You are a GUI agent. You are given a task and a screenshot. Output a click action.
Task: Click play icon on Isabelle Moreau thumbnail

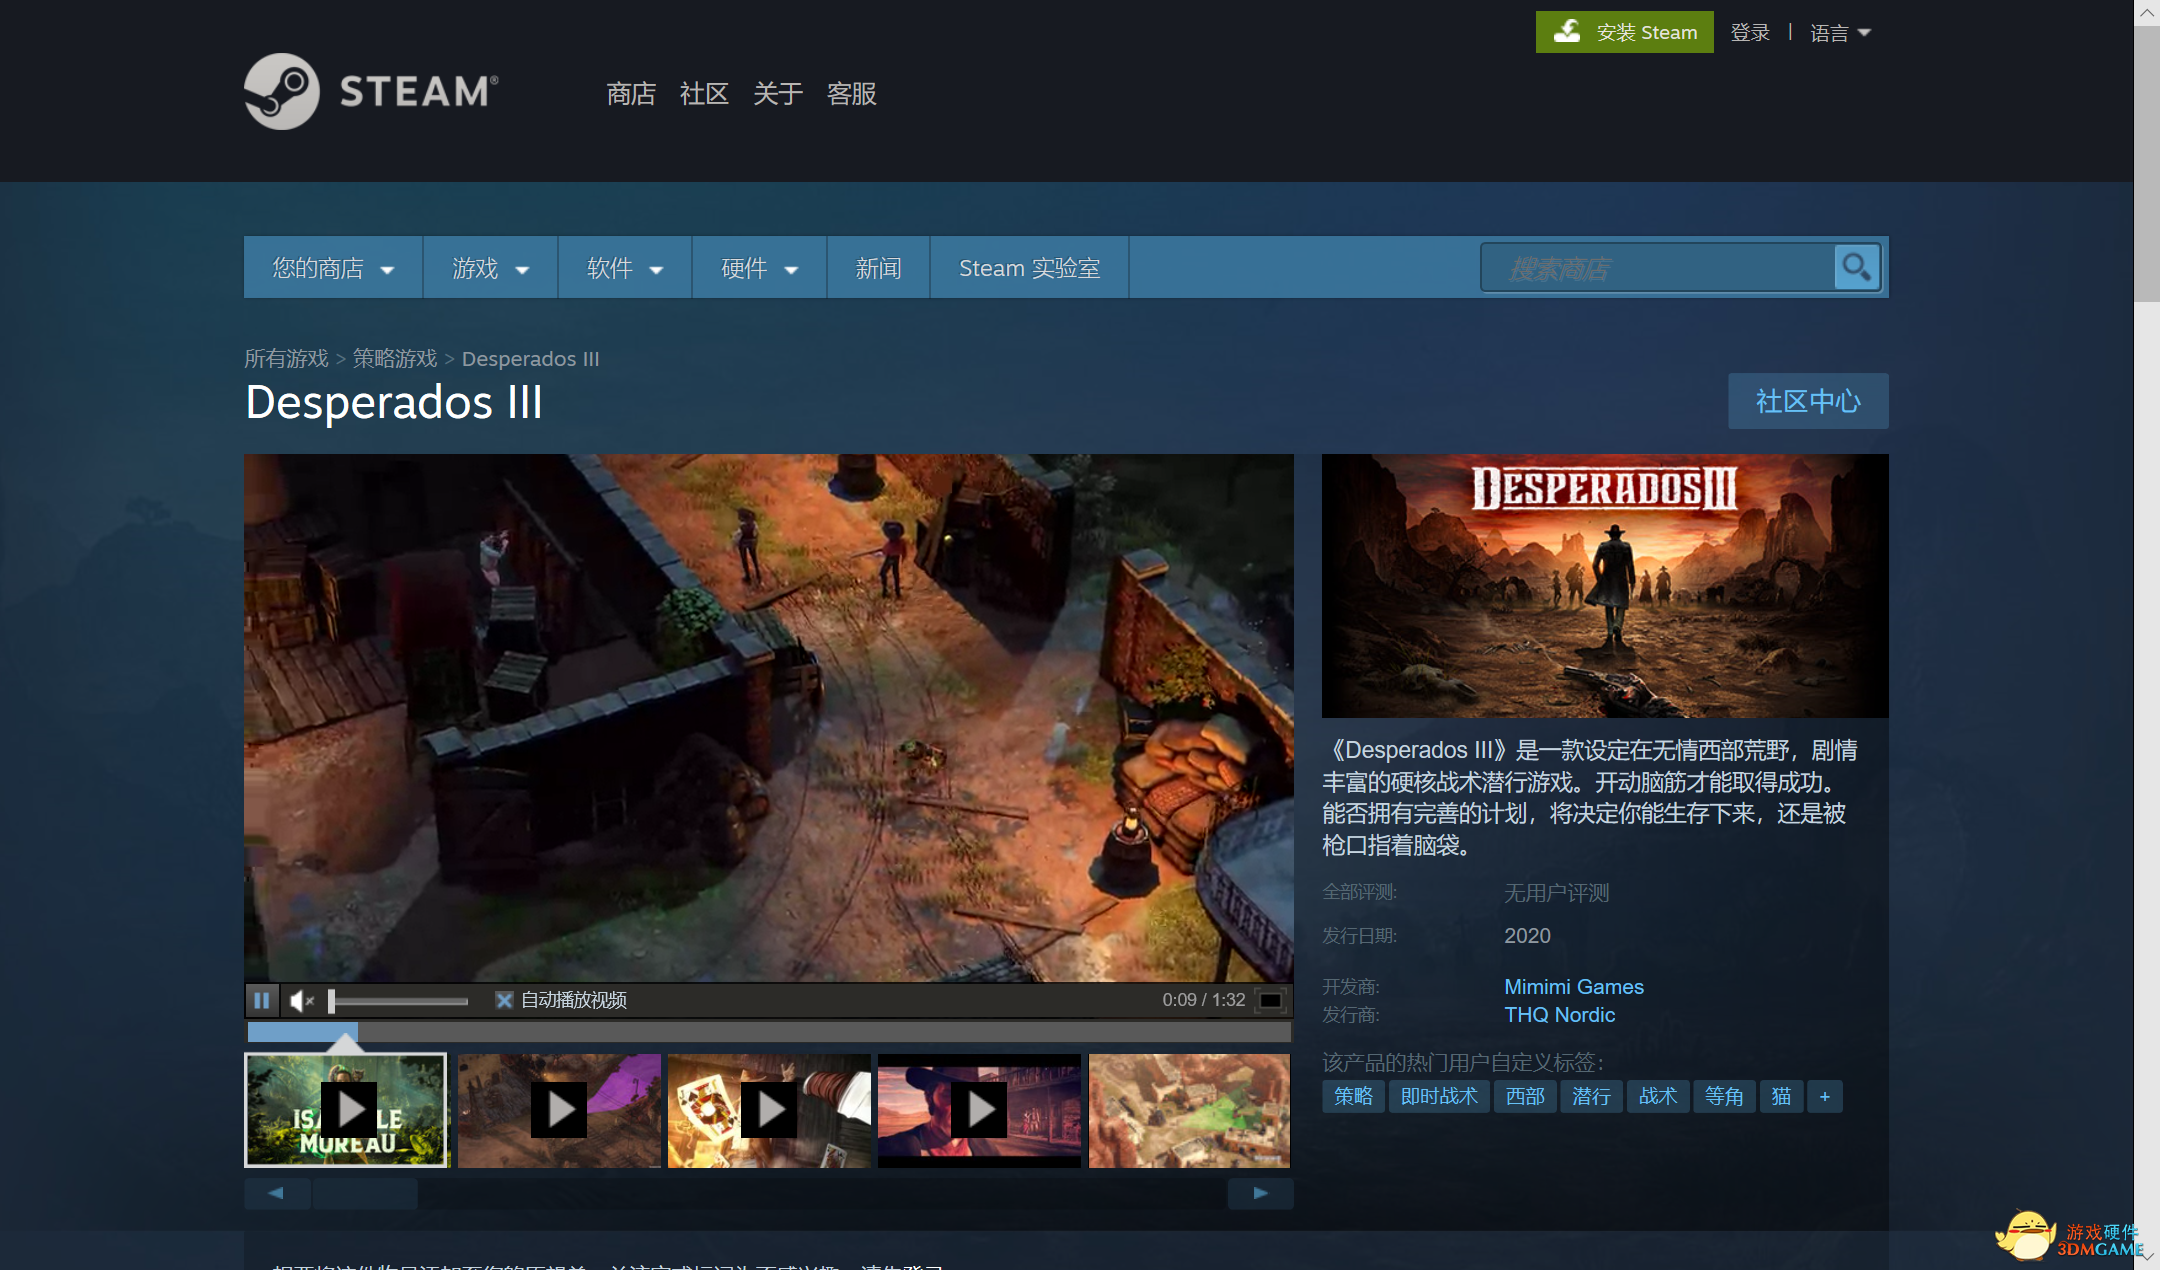(348, 1110)
